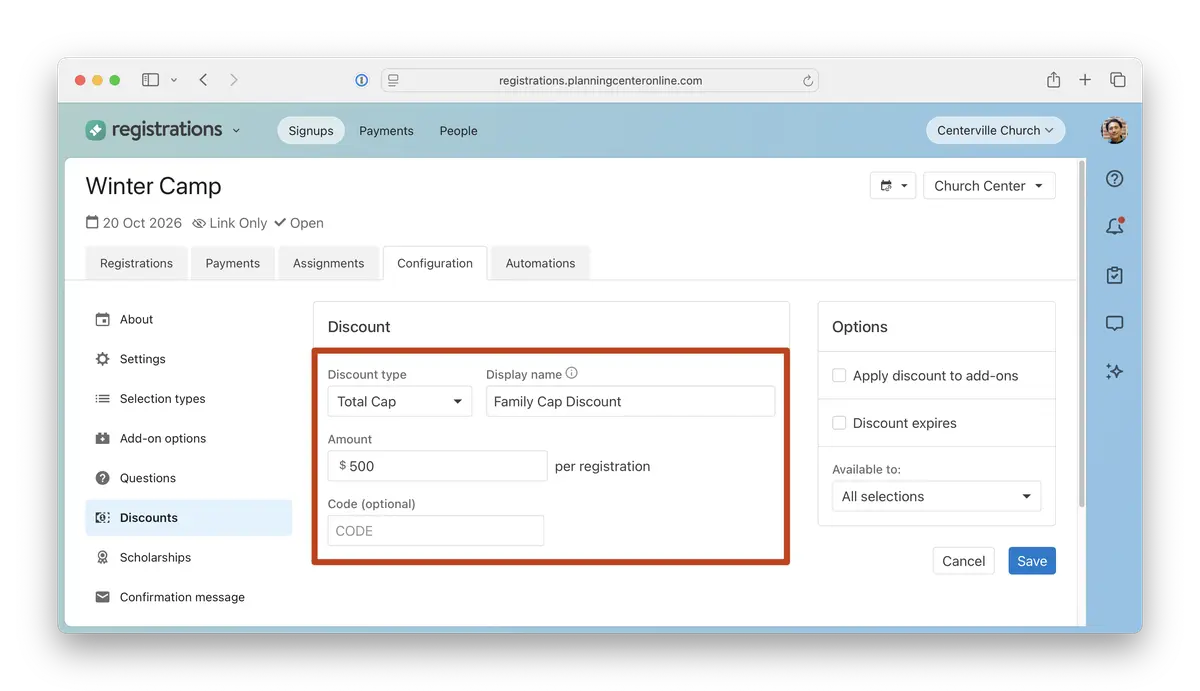
Task: Open the Church Center dropdown
Action: click(989, 186)
